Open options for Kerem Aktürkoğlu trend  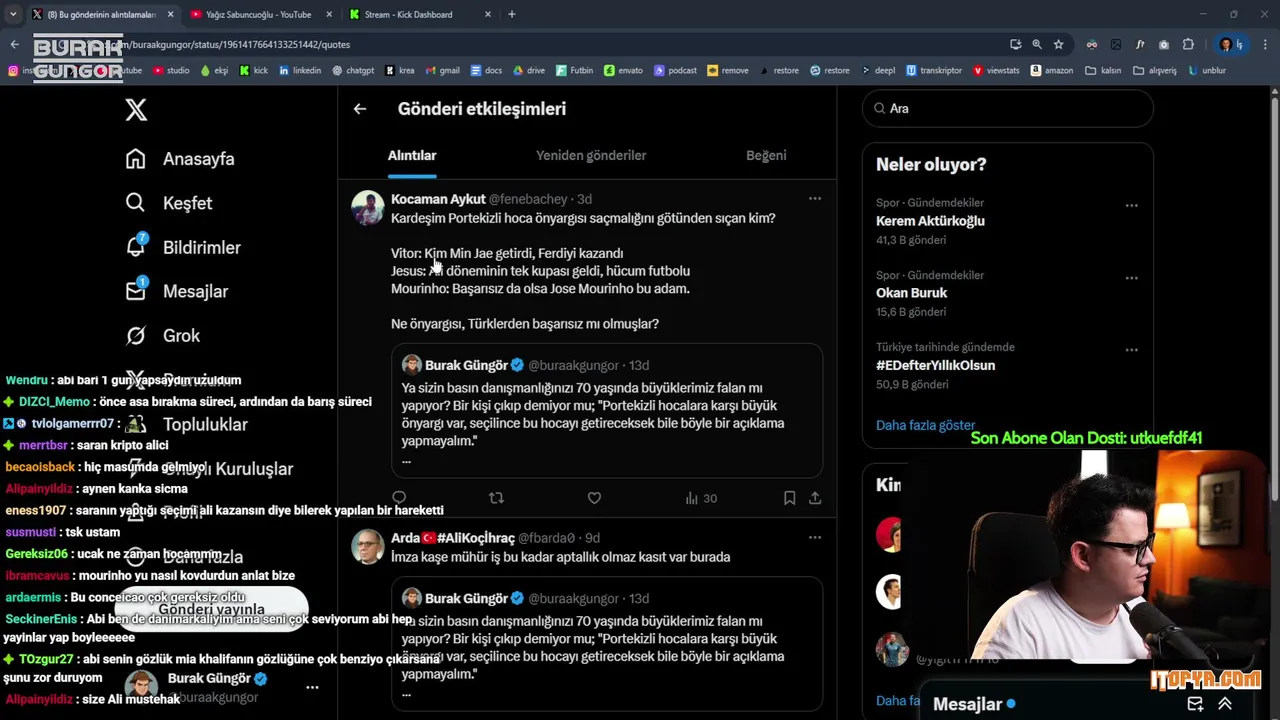(x=1131, y=205)
